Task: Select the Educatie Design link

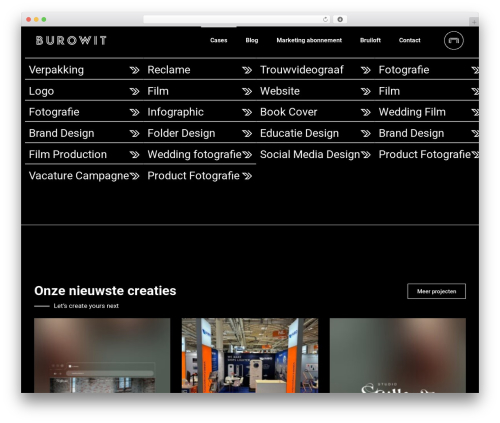Action: 299,134
